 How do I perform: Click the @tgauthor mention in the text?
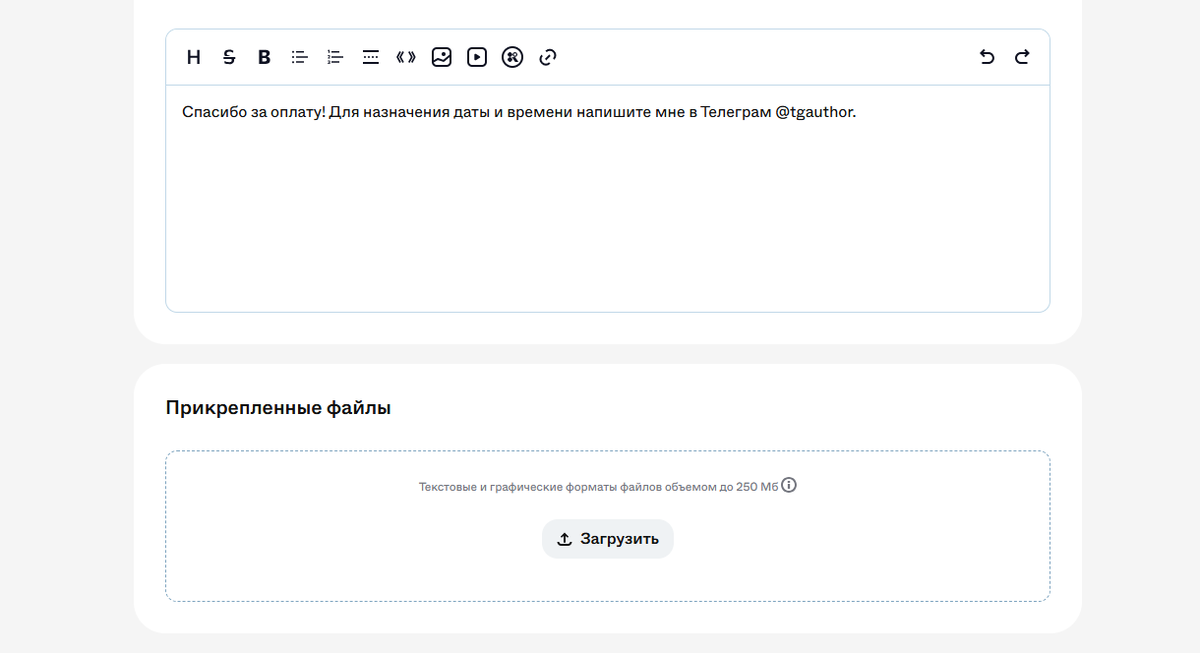[814, 112]
